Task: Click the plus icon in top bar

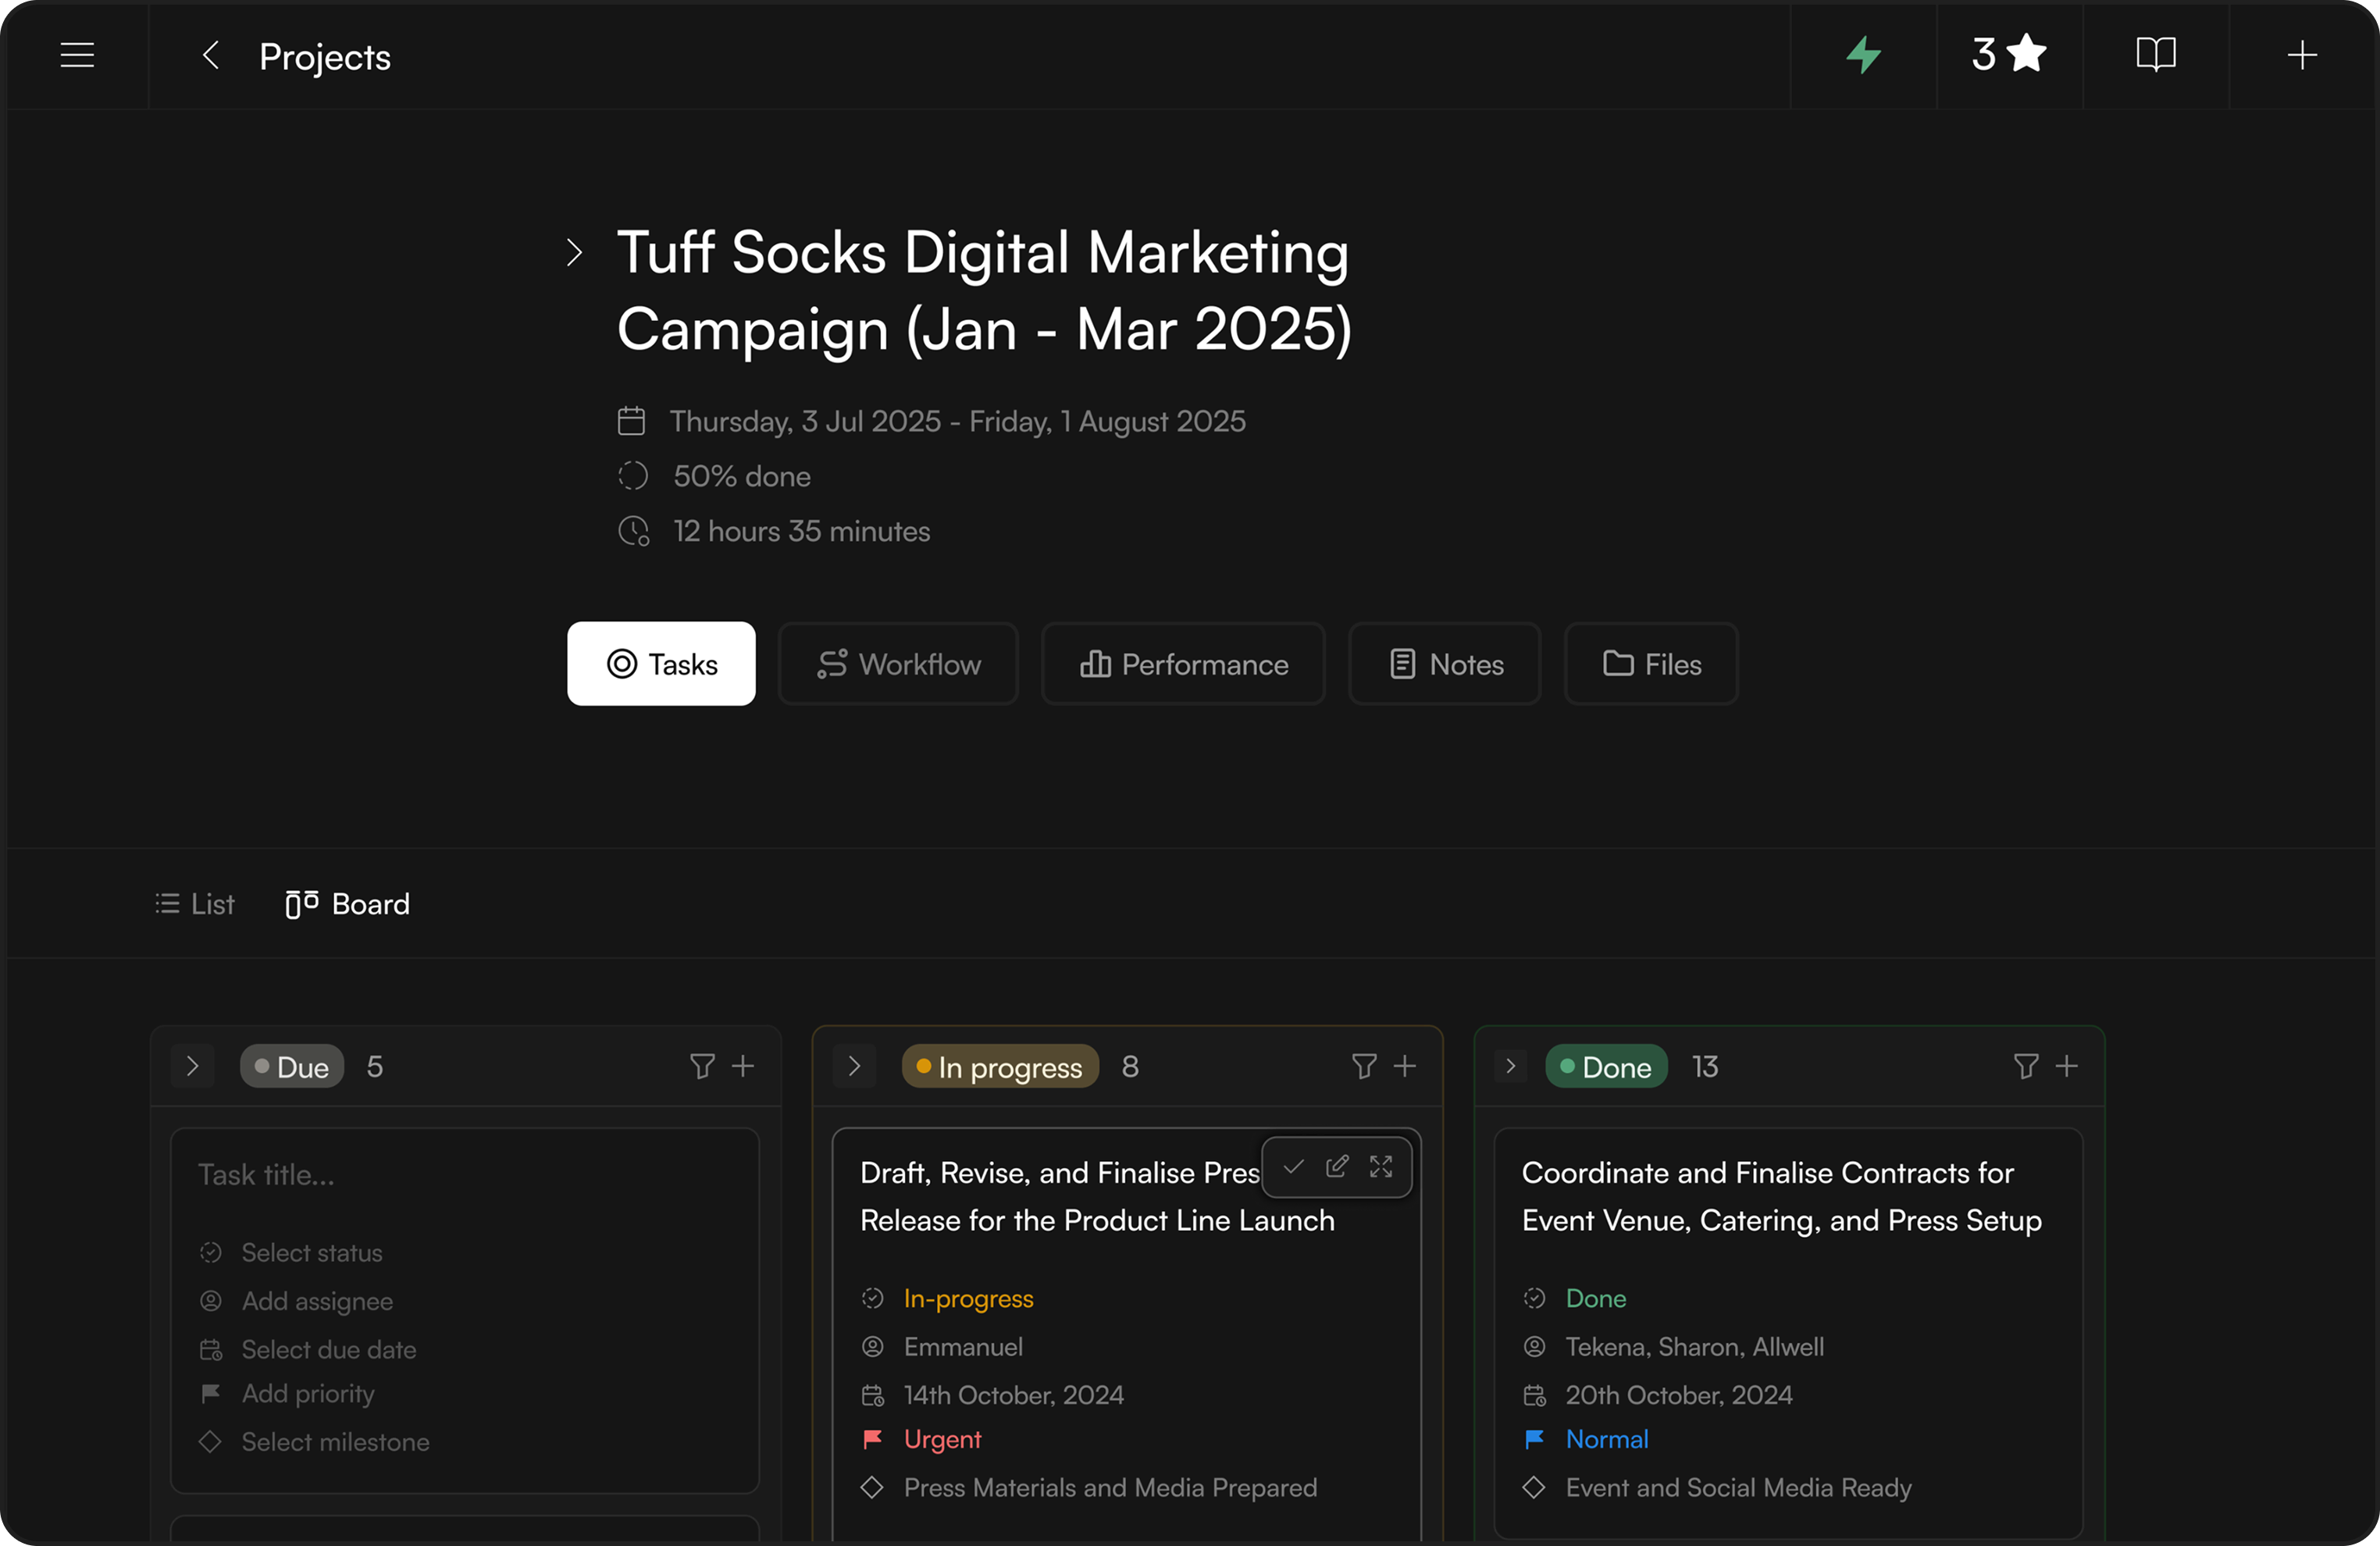Action: pos(2302,55)
